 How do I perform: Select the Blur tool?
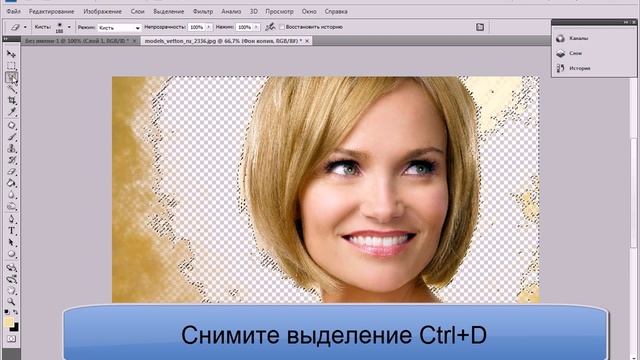[11, 195]
